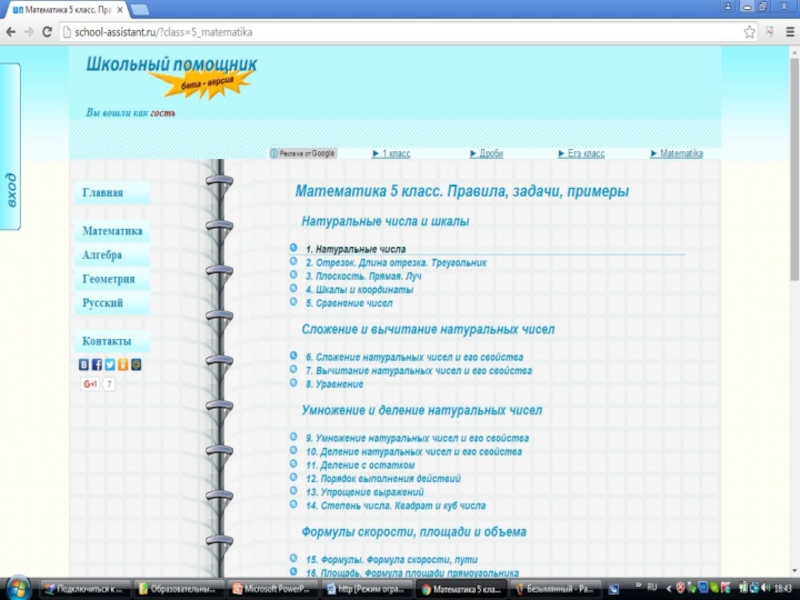Open lesson '12. Порядок выполнения действий'
Screen dimensions: 800x600
tap(383, 479)
